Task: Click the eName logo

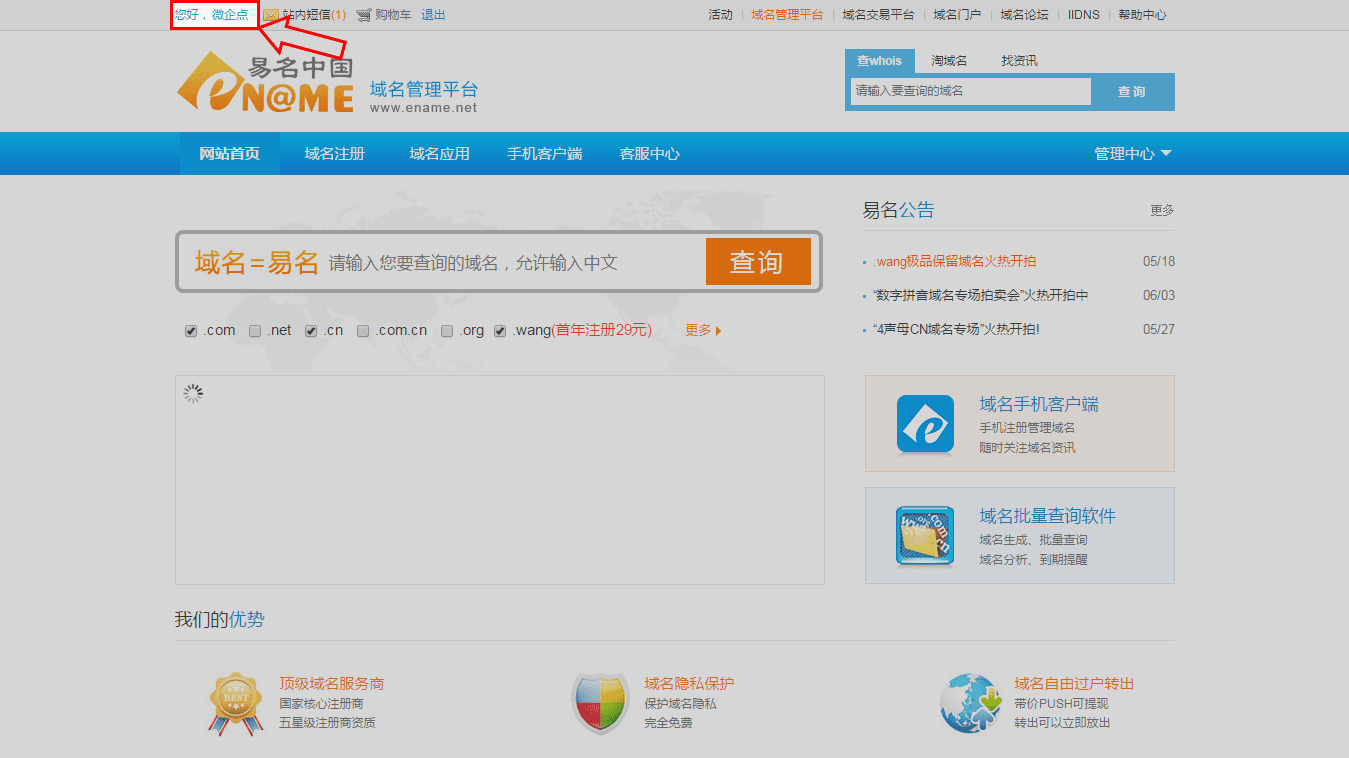Action: 265,83
